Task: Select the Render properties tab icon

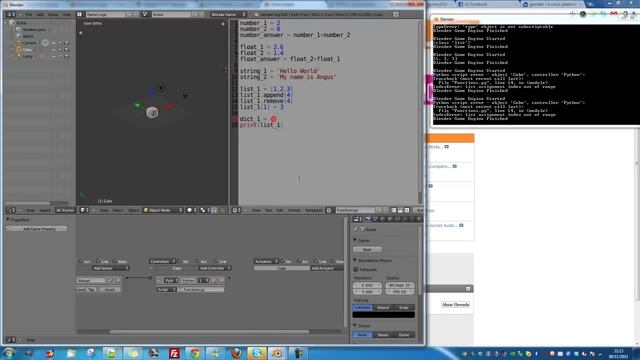Action: (x=368, y=219)
